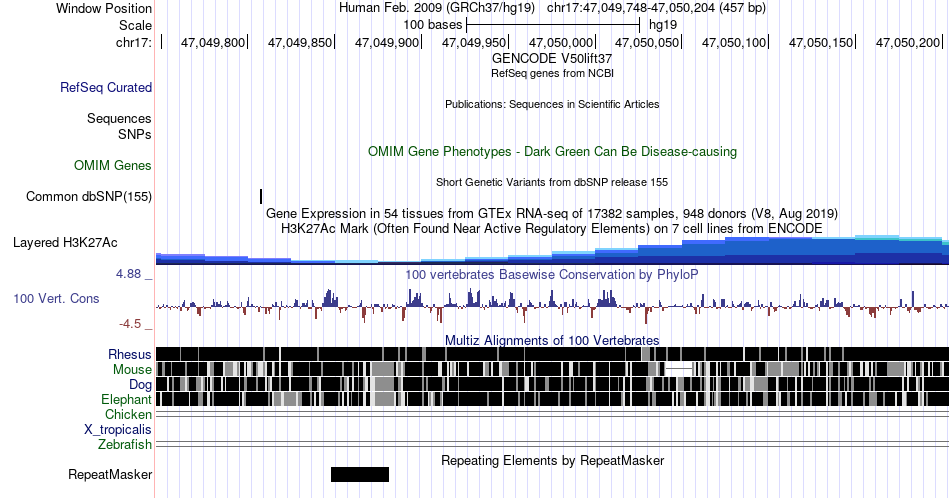This screenshot has height=498, width=950.
Task: Click the 100 vertebrates Basewise Conservation title
Action: (552, 274)
